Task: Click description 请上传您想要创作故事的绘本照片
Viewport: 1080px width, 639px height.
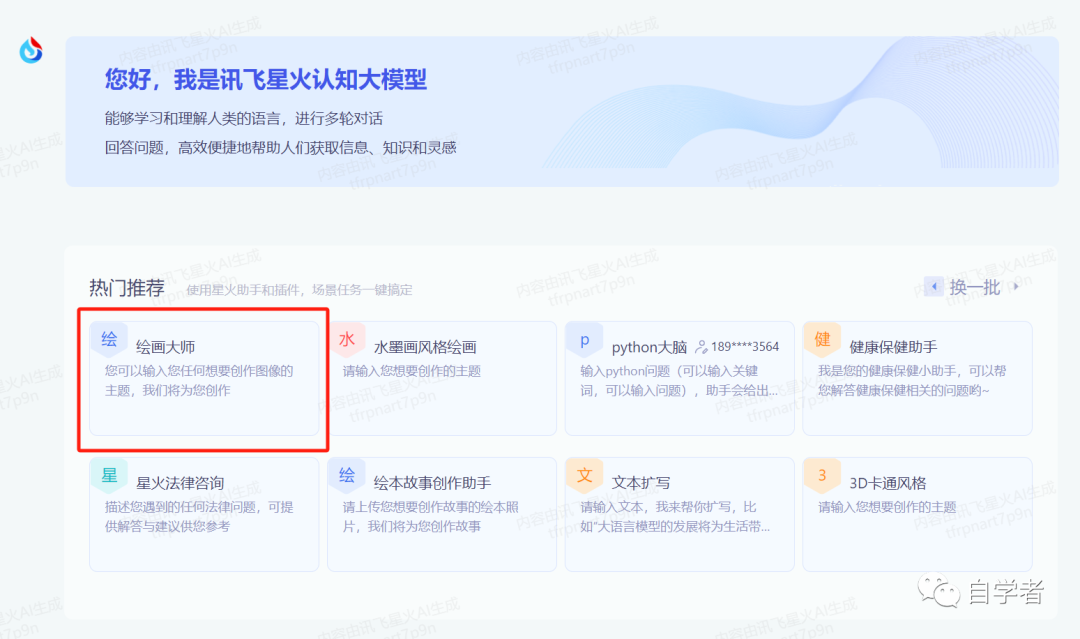Action: pos(430,516)
